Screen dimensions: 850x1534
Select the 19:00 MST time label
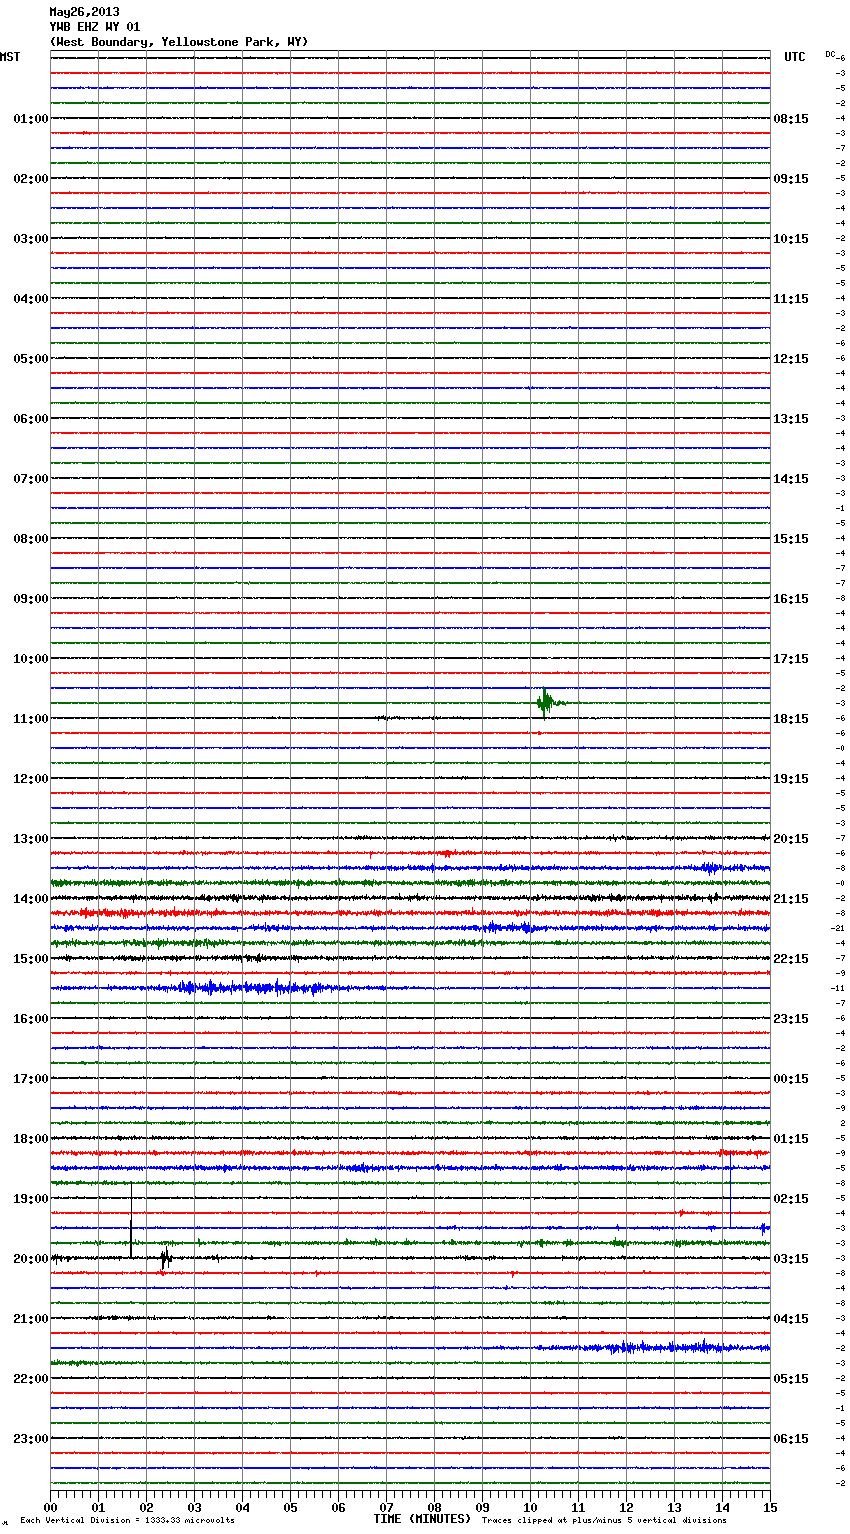point(31,1198)
